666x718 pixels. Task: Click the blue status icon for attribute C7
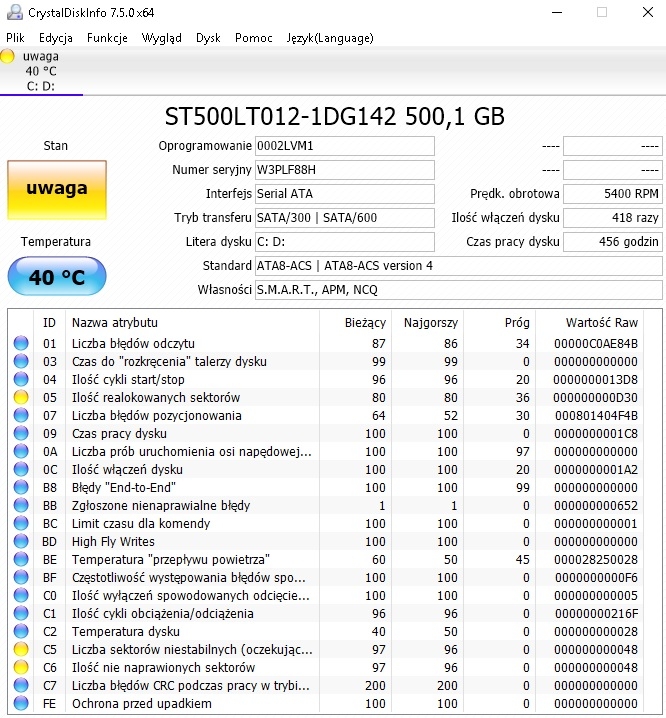[x=21, y=685]
